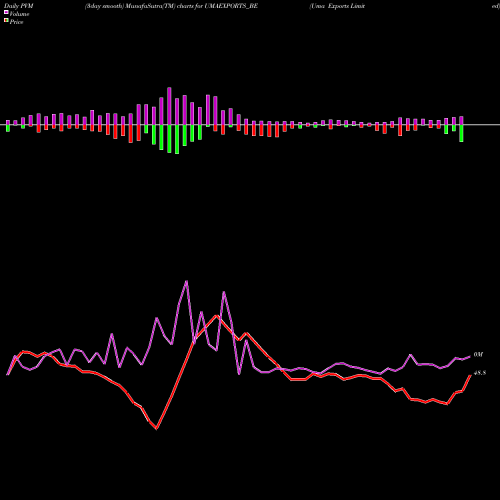
Task: Click the Volume legend color swatch
Action: pyautogui.click(x=6, y=13)
